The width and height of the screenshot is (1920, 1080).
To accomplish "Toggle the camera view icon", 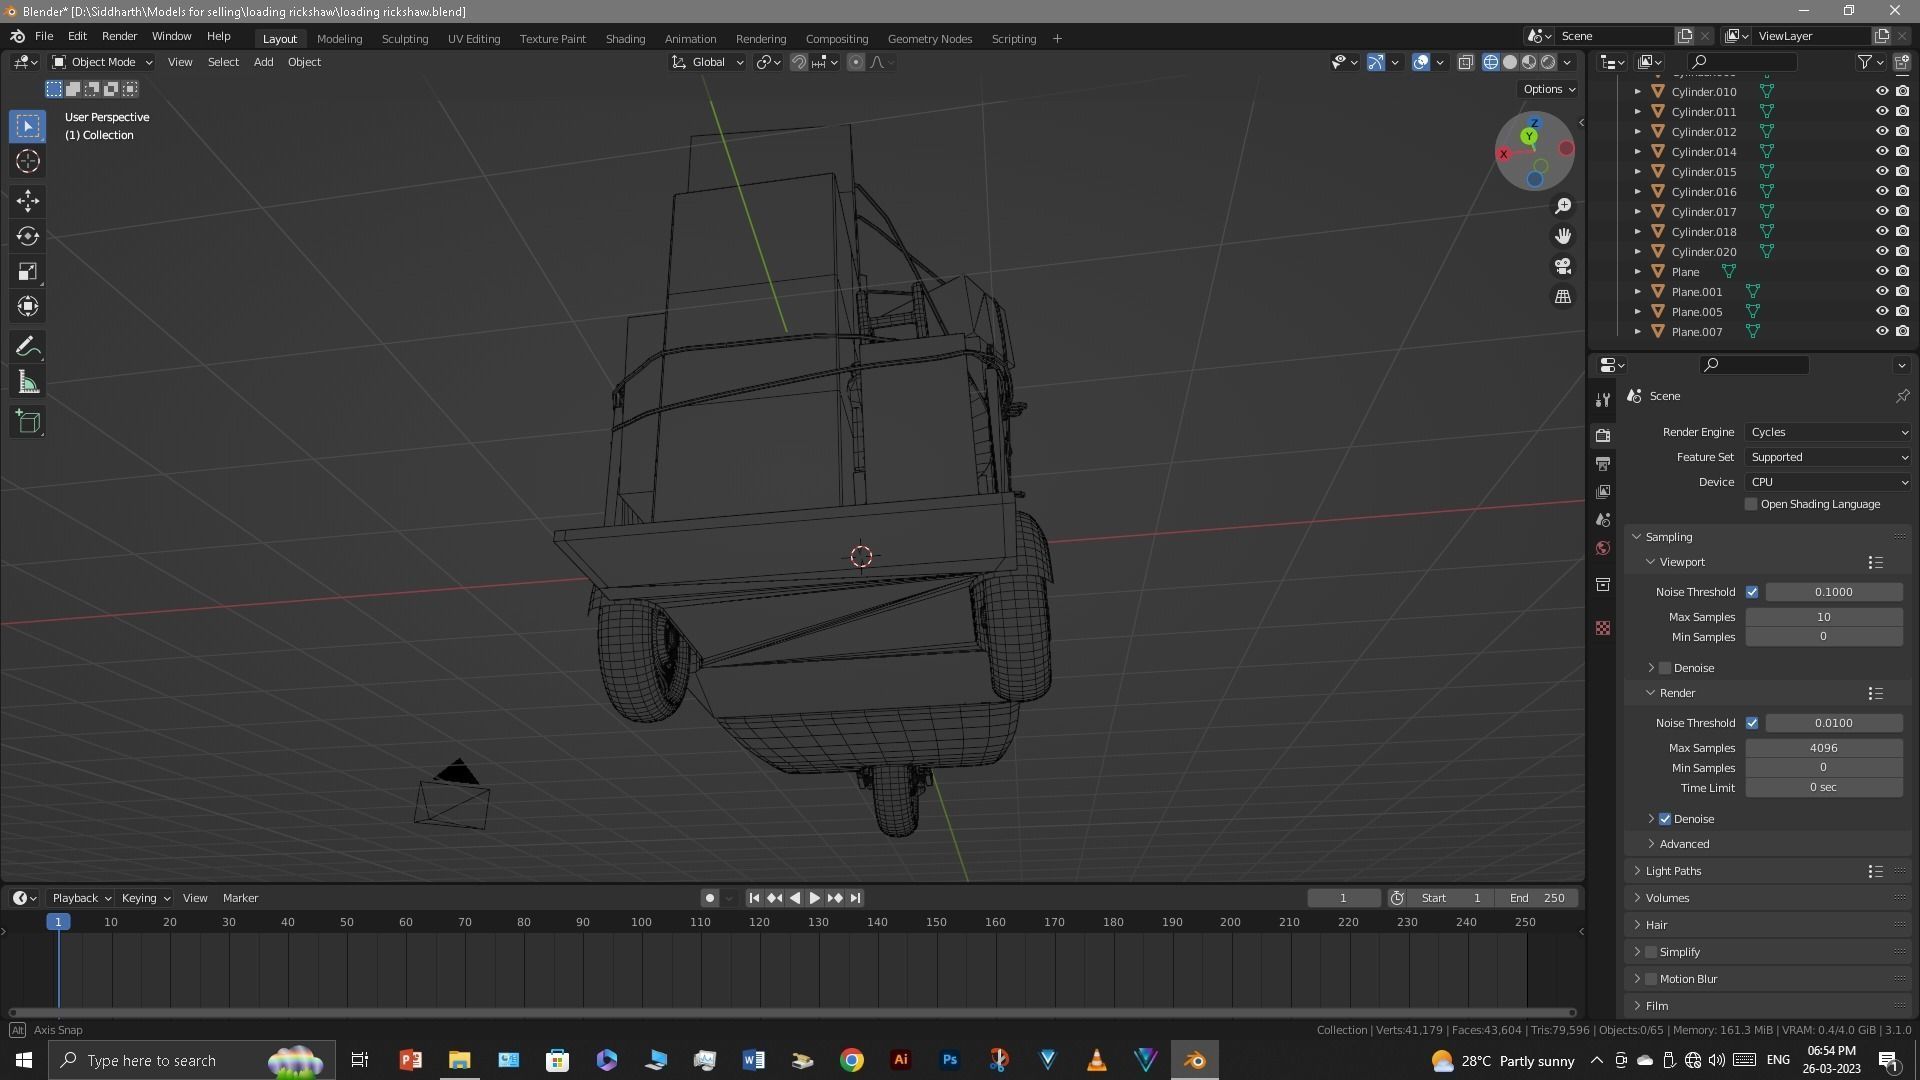I will coord(1563,267).
